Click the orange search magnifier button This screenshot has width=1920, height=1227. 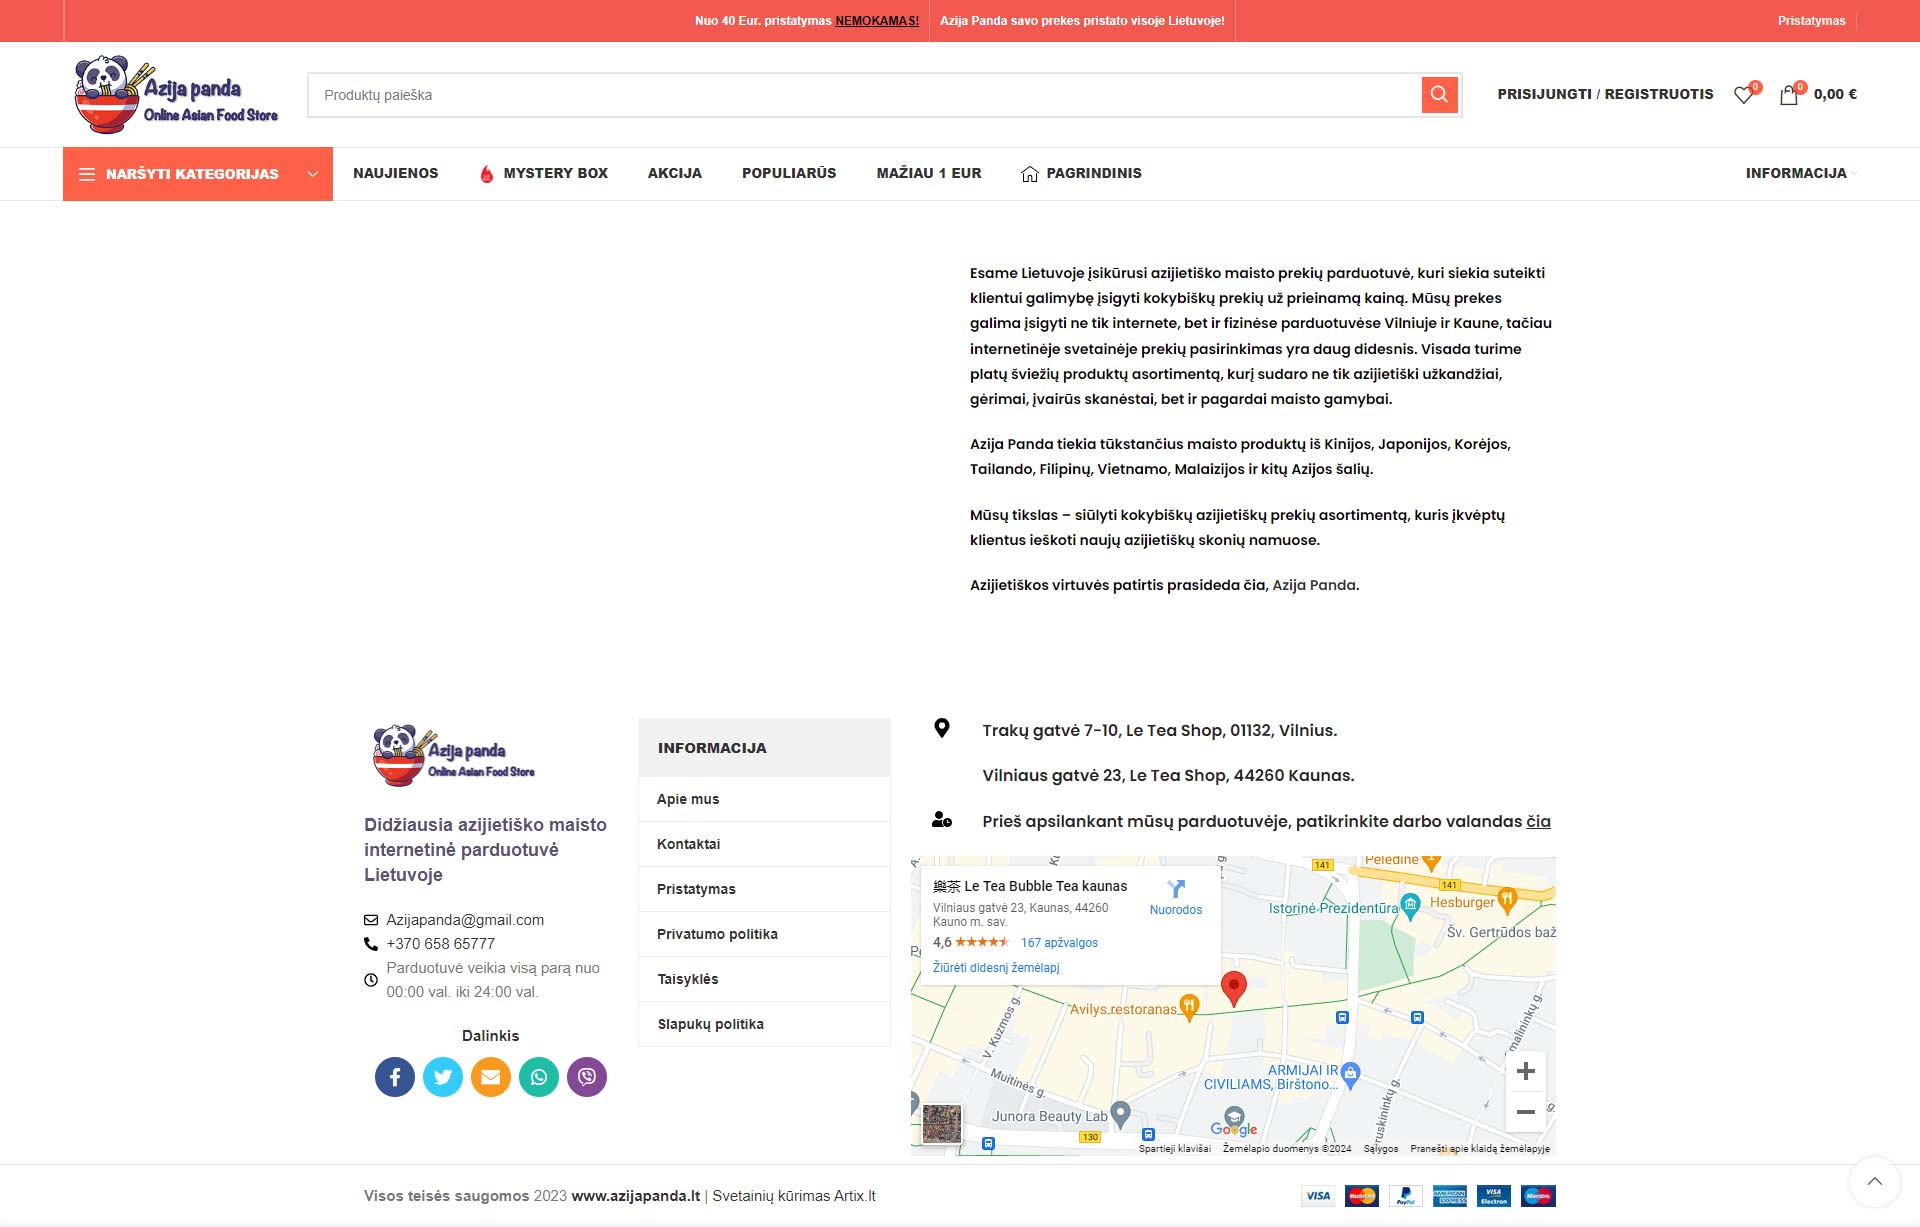point(1439,94)
